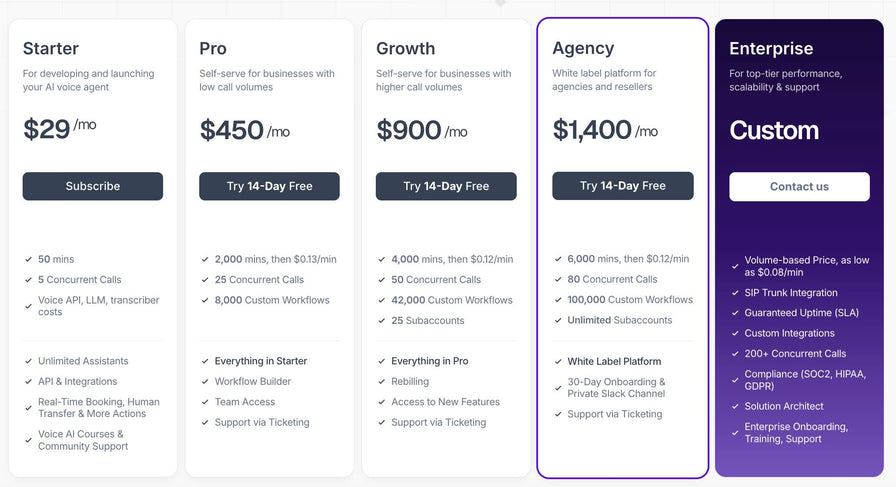Image resolution: width=896 pixels, height=487 pixels.
Task: Click the checkmark beside White Label Platform
Action: point(558,361)
